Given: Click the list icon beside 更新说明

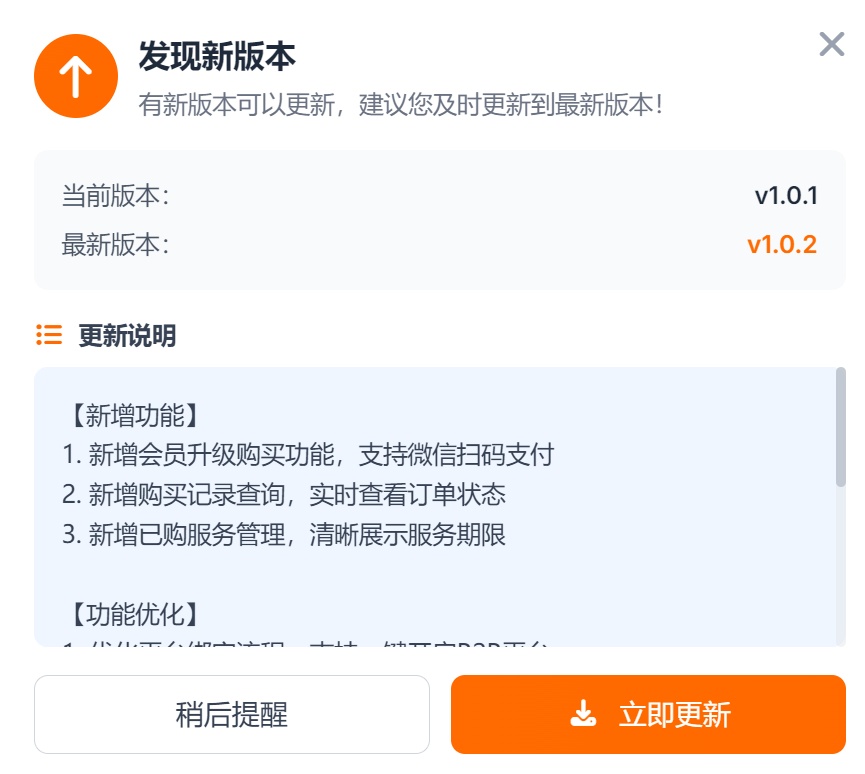Looking at the screenshot, I should point(49,335).
